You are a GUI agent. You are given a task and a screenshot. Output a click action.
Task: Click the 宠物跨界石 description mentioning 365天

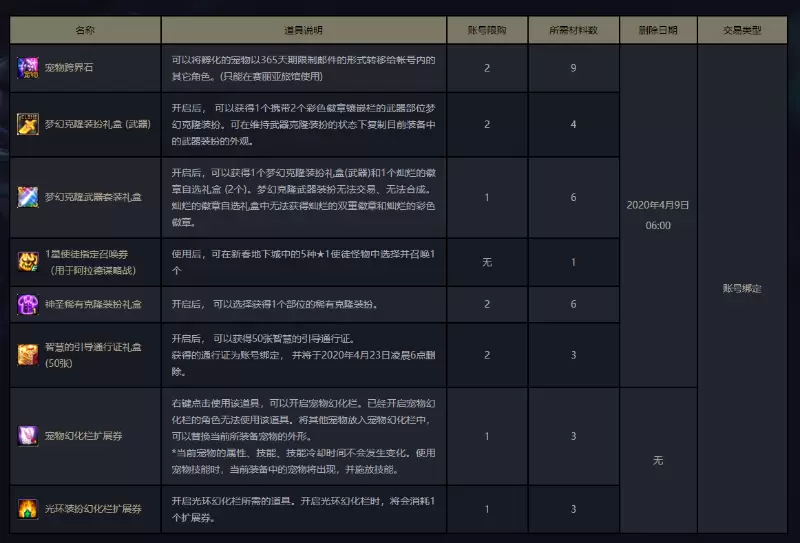coord(304,68)
